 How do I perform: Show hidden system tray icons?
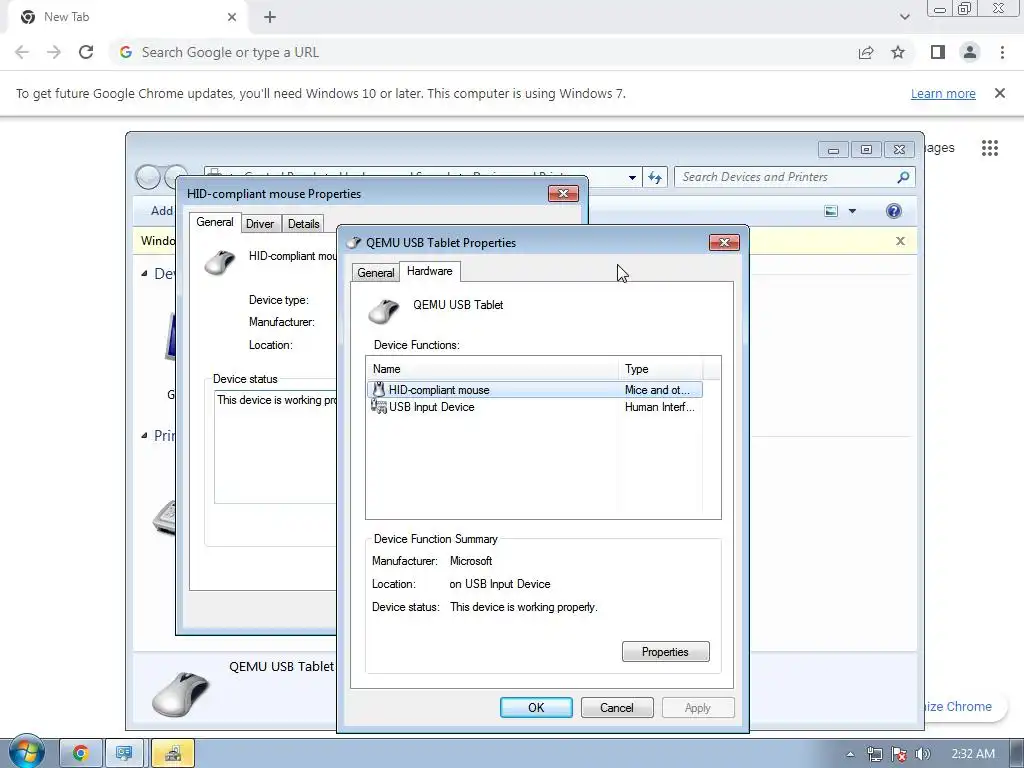click(850, 754)
